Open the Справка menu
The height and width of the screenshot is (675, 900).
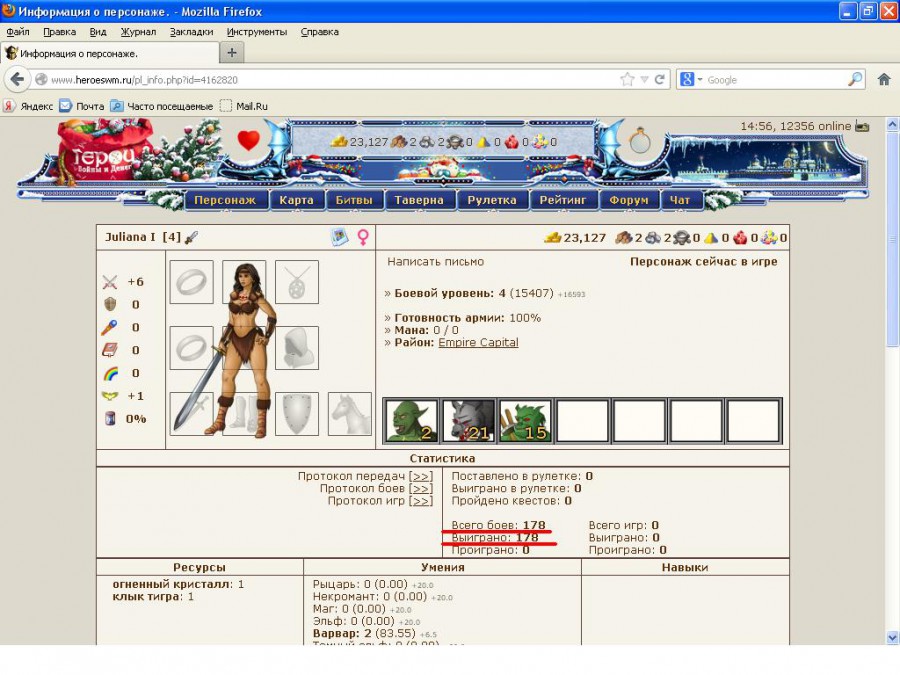pyautogui.click(x=320, y=32)
